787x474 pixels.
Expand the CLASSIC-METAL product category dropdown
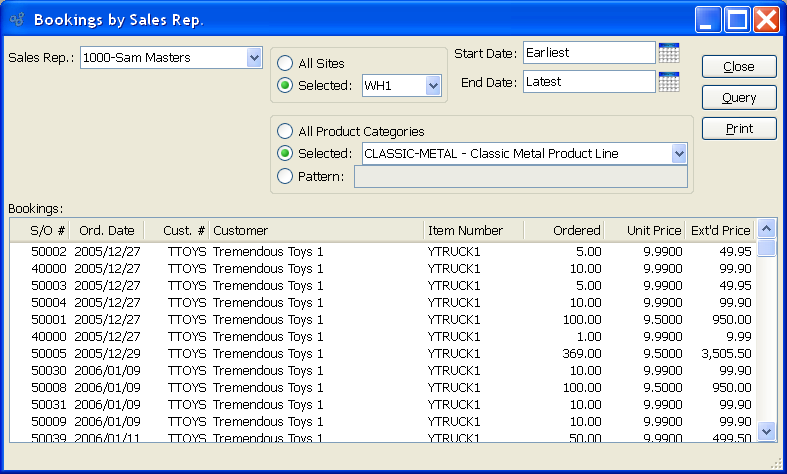click(x=679, y=154)
